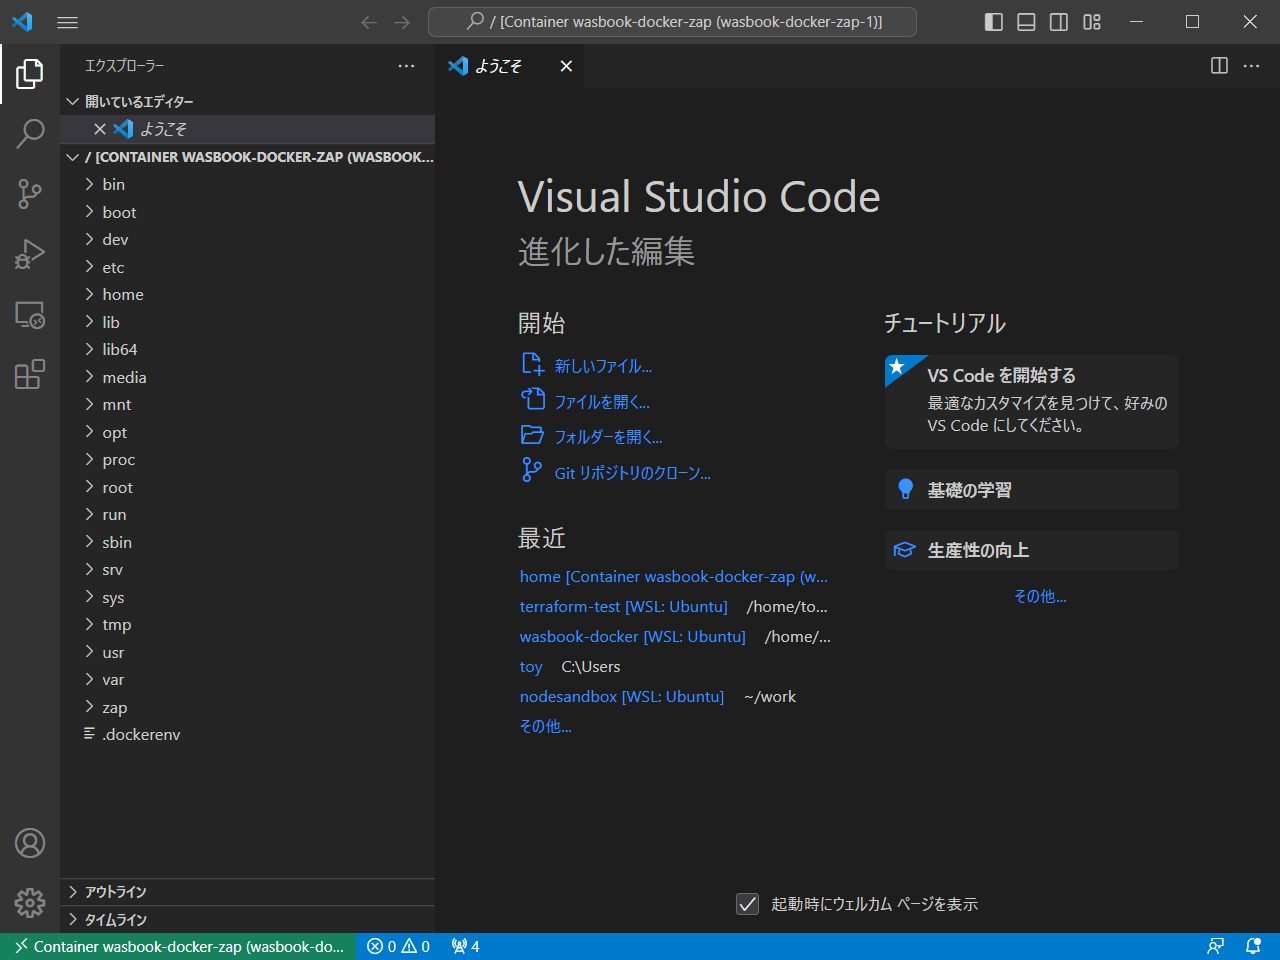
Task: Go forward with the right arrow
Action: [402, 22]
